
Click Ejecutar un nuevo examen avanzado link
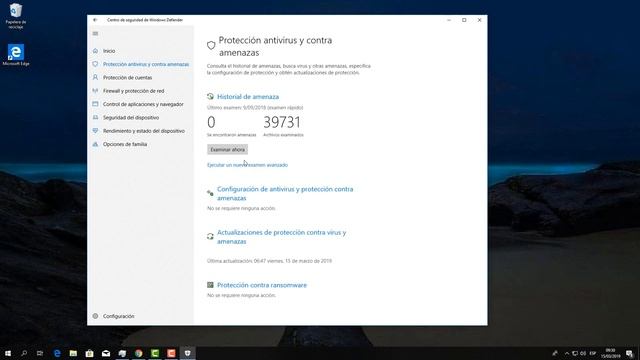point(247,165)
